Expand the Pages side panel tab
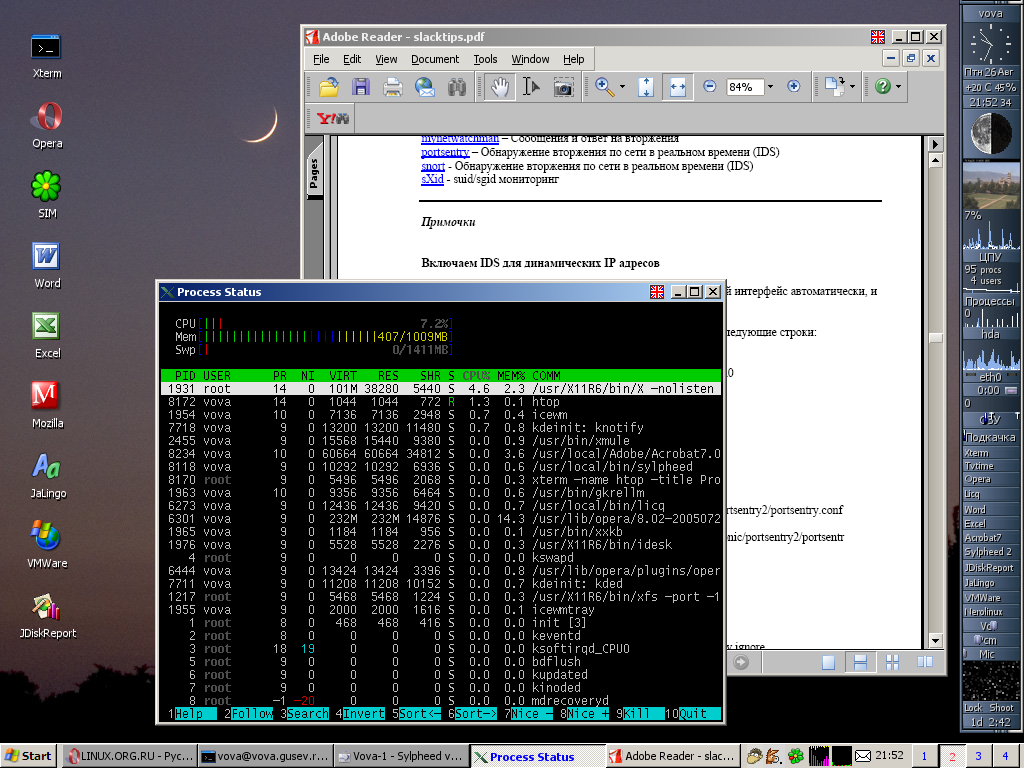Viewport: 1024px width, 768px height. tap(314, 173)
